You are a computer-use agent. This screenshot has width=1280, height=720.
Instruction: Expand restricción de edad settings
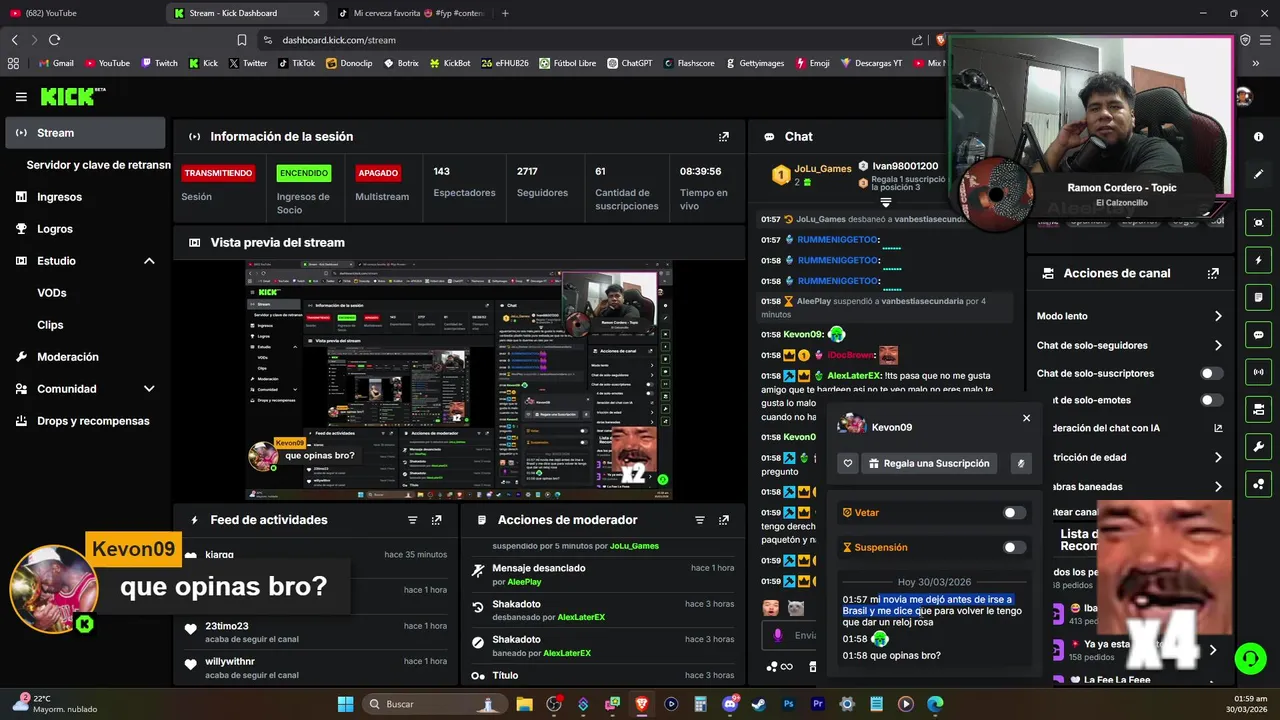pyautogui.click(x=1218, y=457)
